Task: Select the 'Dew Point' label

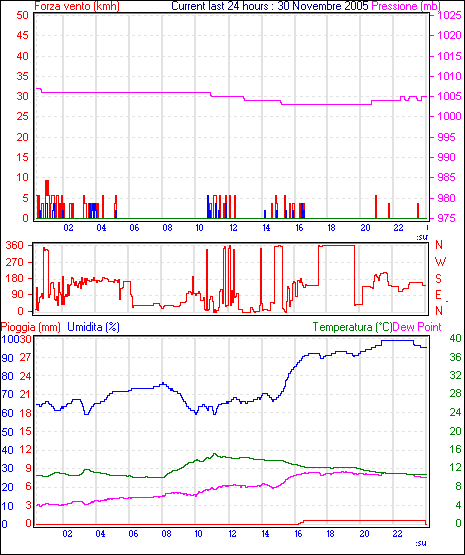Action: (x=417, y=327)
